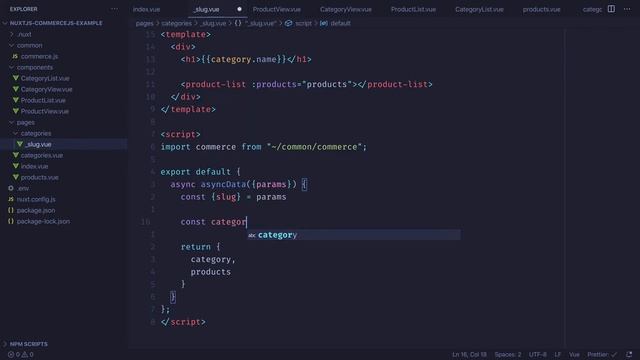Screen dimensions: 640x360
Task: Select _slug.vue in the explorer tree
Action: pyautogui.click(x=38, y=144)
